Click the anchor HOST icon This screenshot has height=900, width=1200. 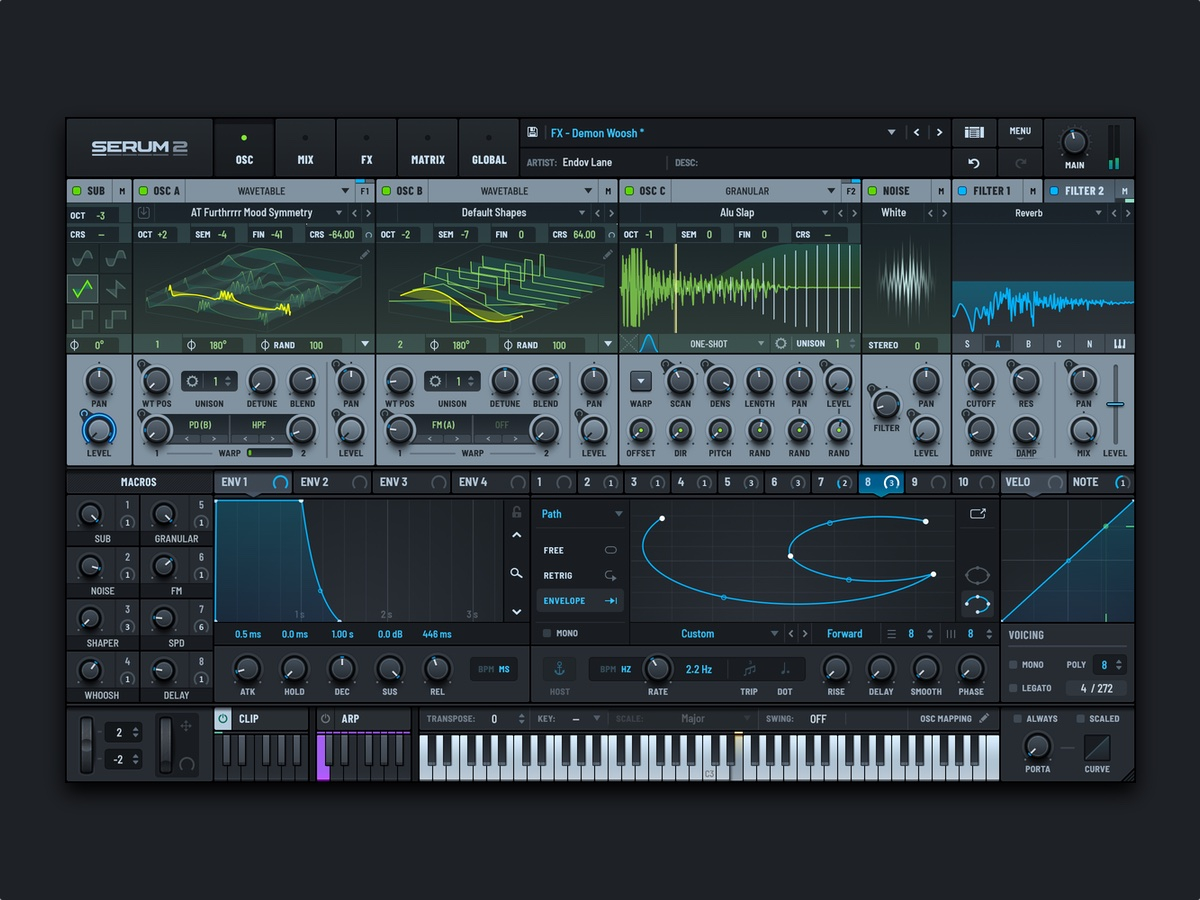[x=560, y=669]
